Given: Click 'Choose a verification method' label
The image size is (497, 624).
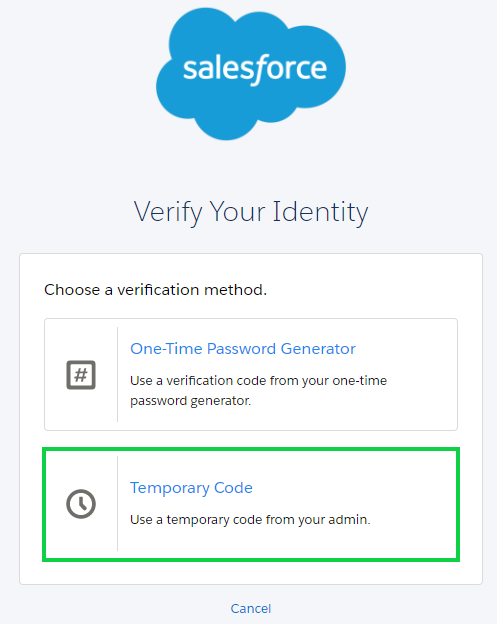Looking at the screenshot, I should [x=156, y=290].
